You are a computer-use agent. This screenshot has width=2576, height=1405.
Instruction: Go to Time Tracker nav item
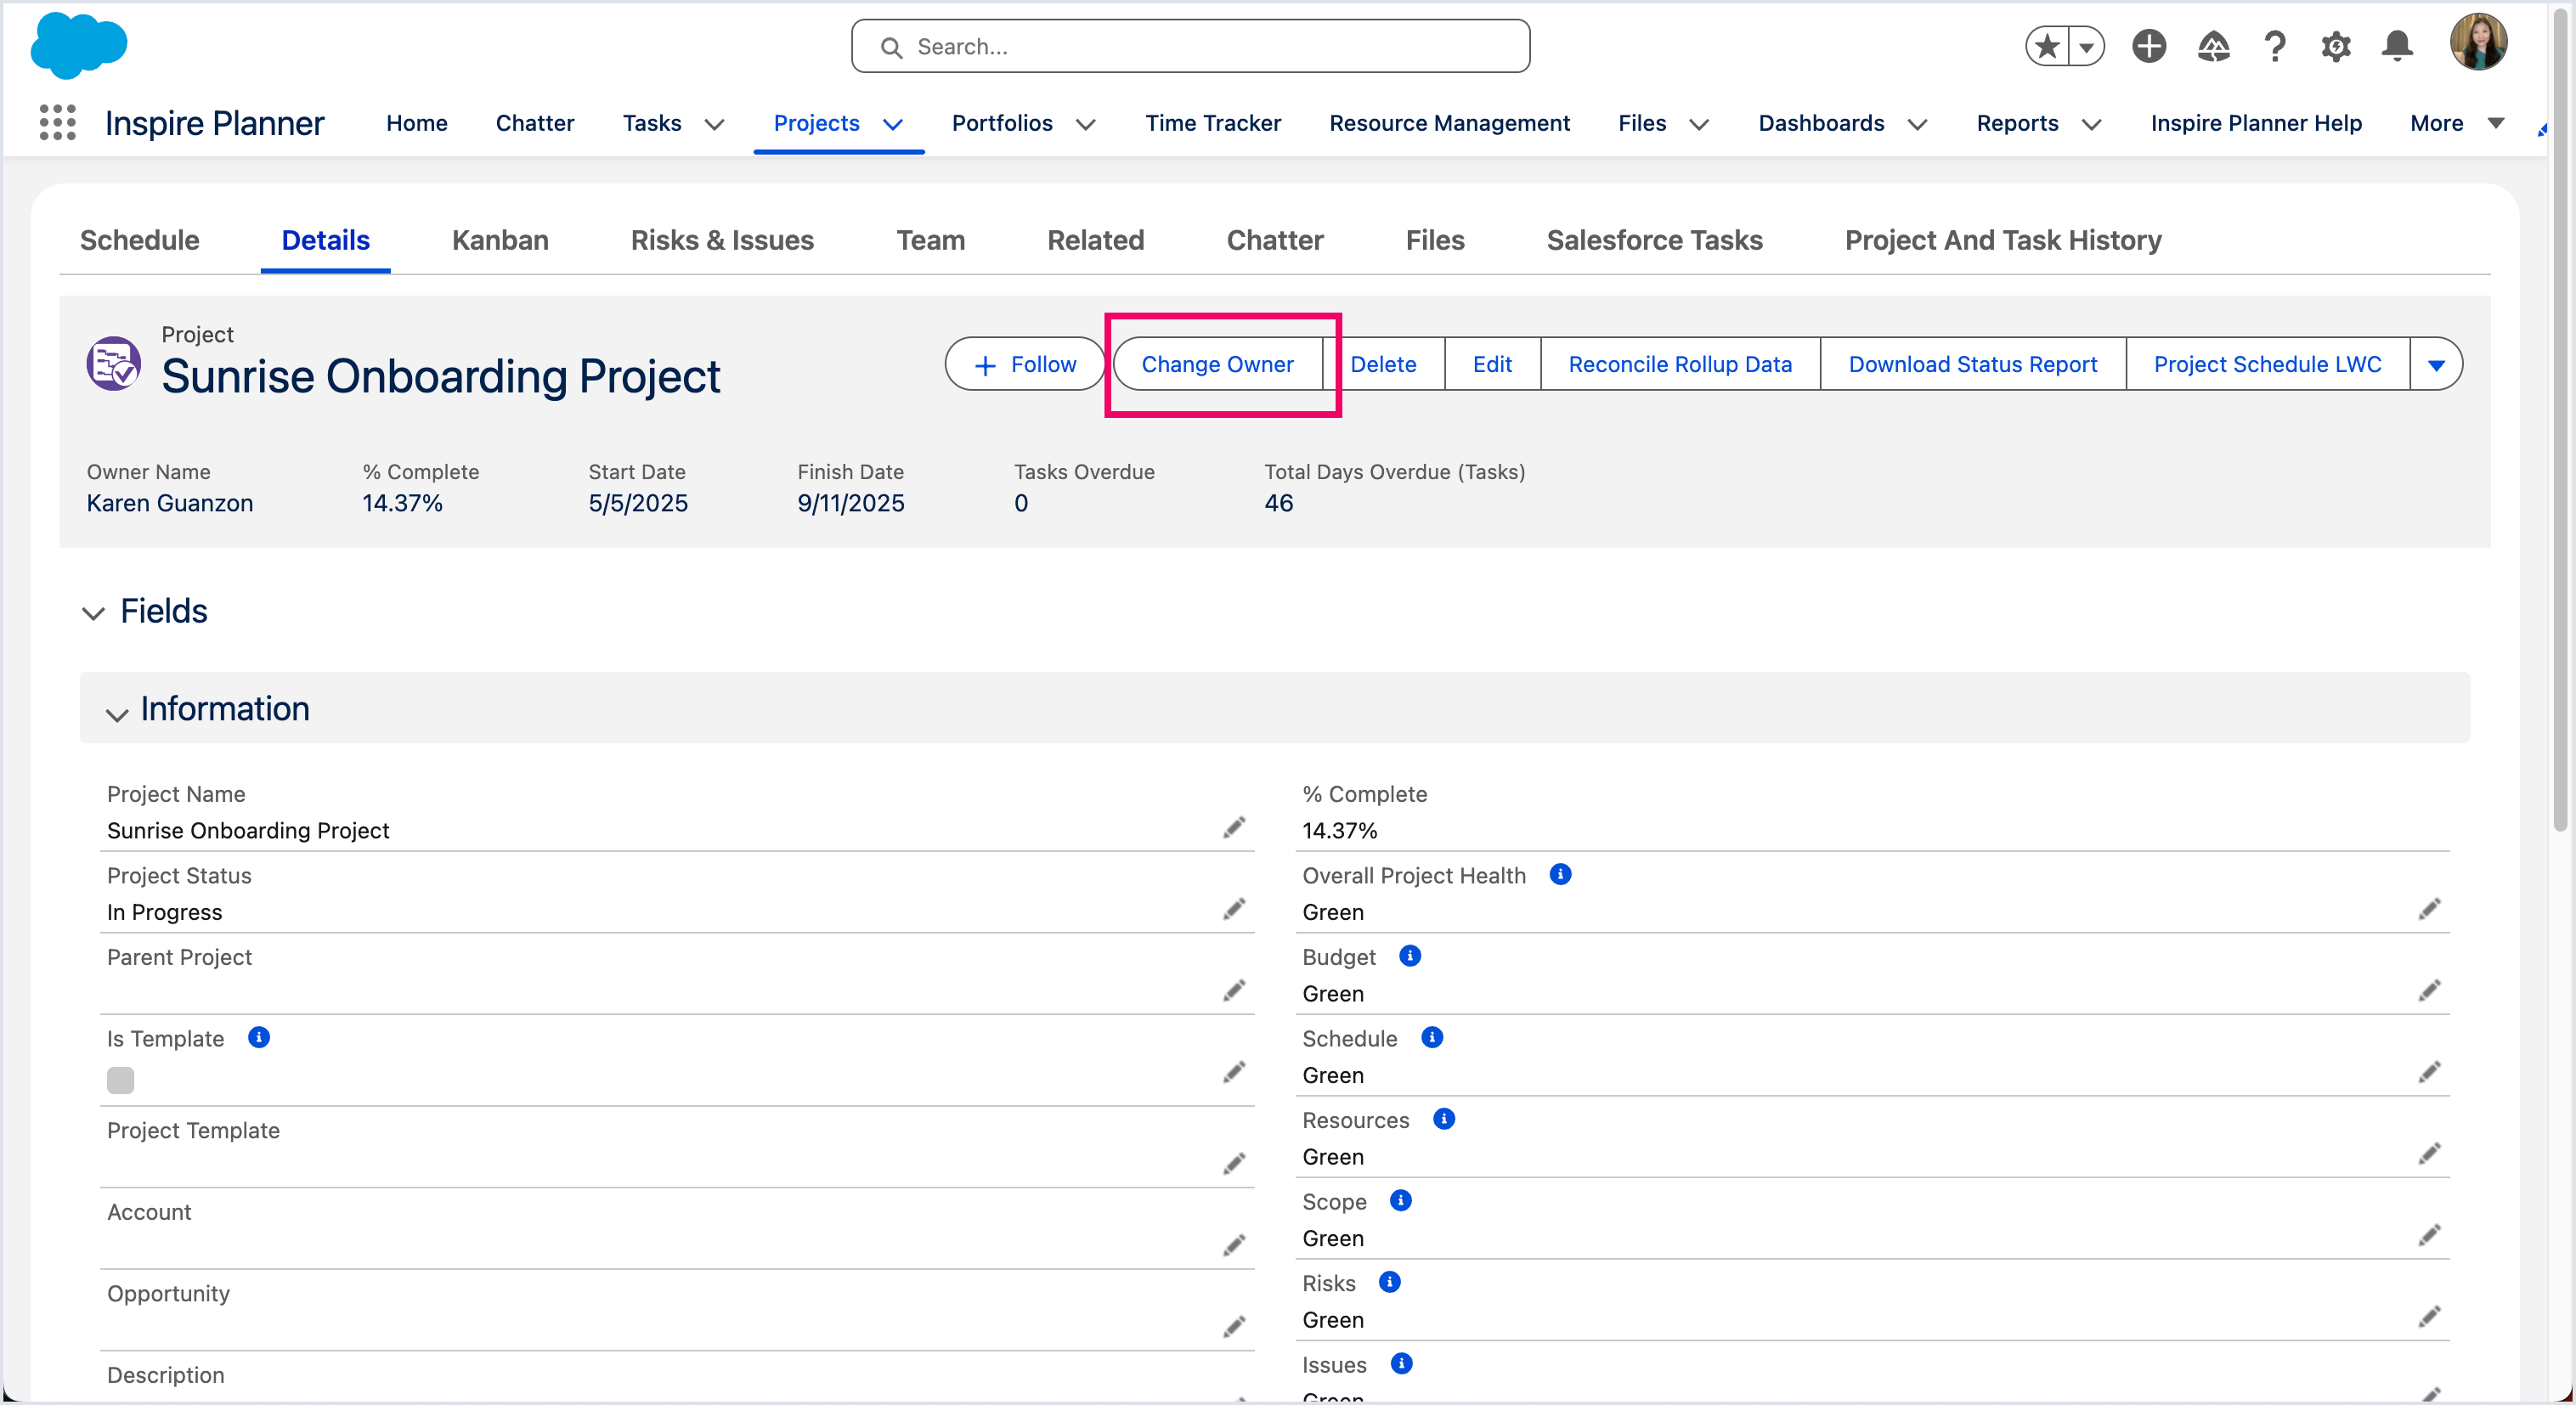click(x=1213, y=123)
